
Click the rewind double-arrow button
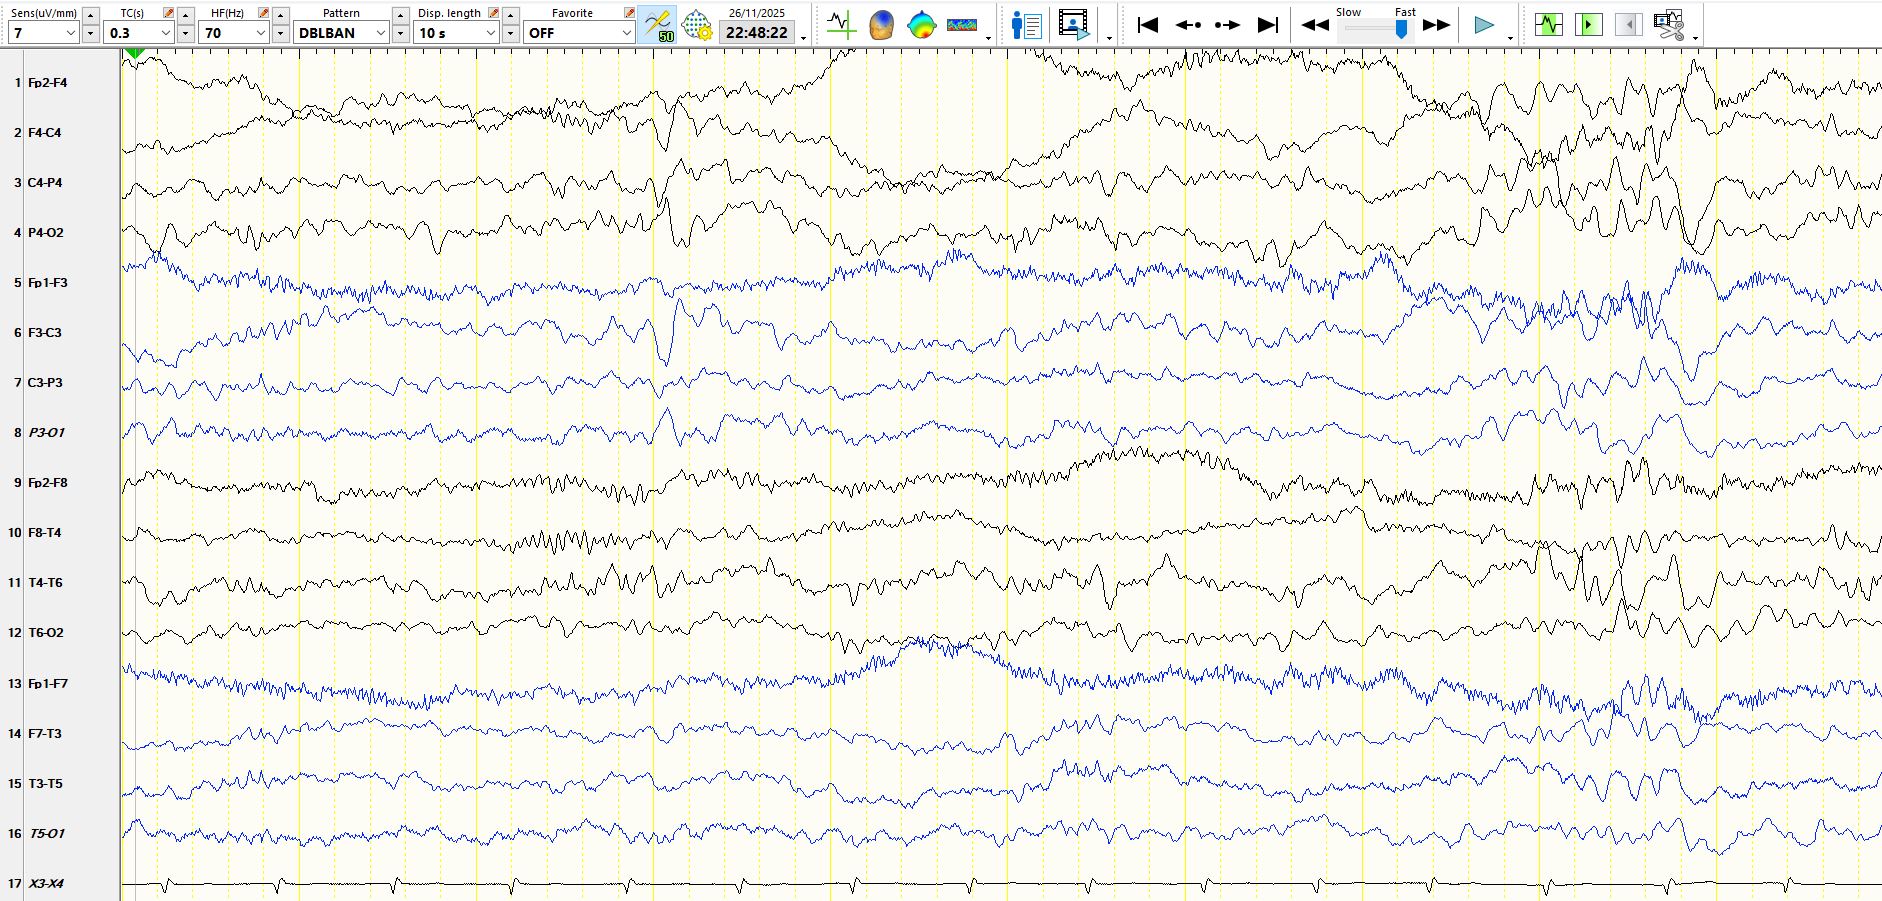(x=1315, y=24)
